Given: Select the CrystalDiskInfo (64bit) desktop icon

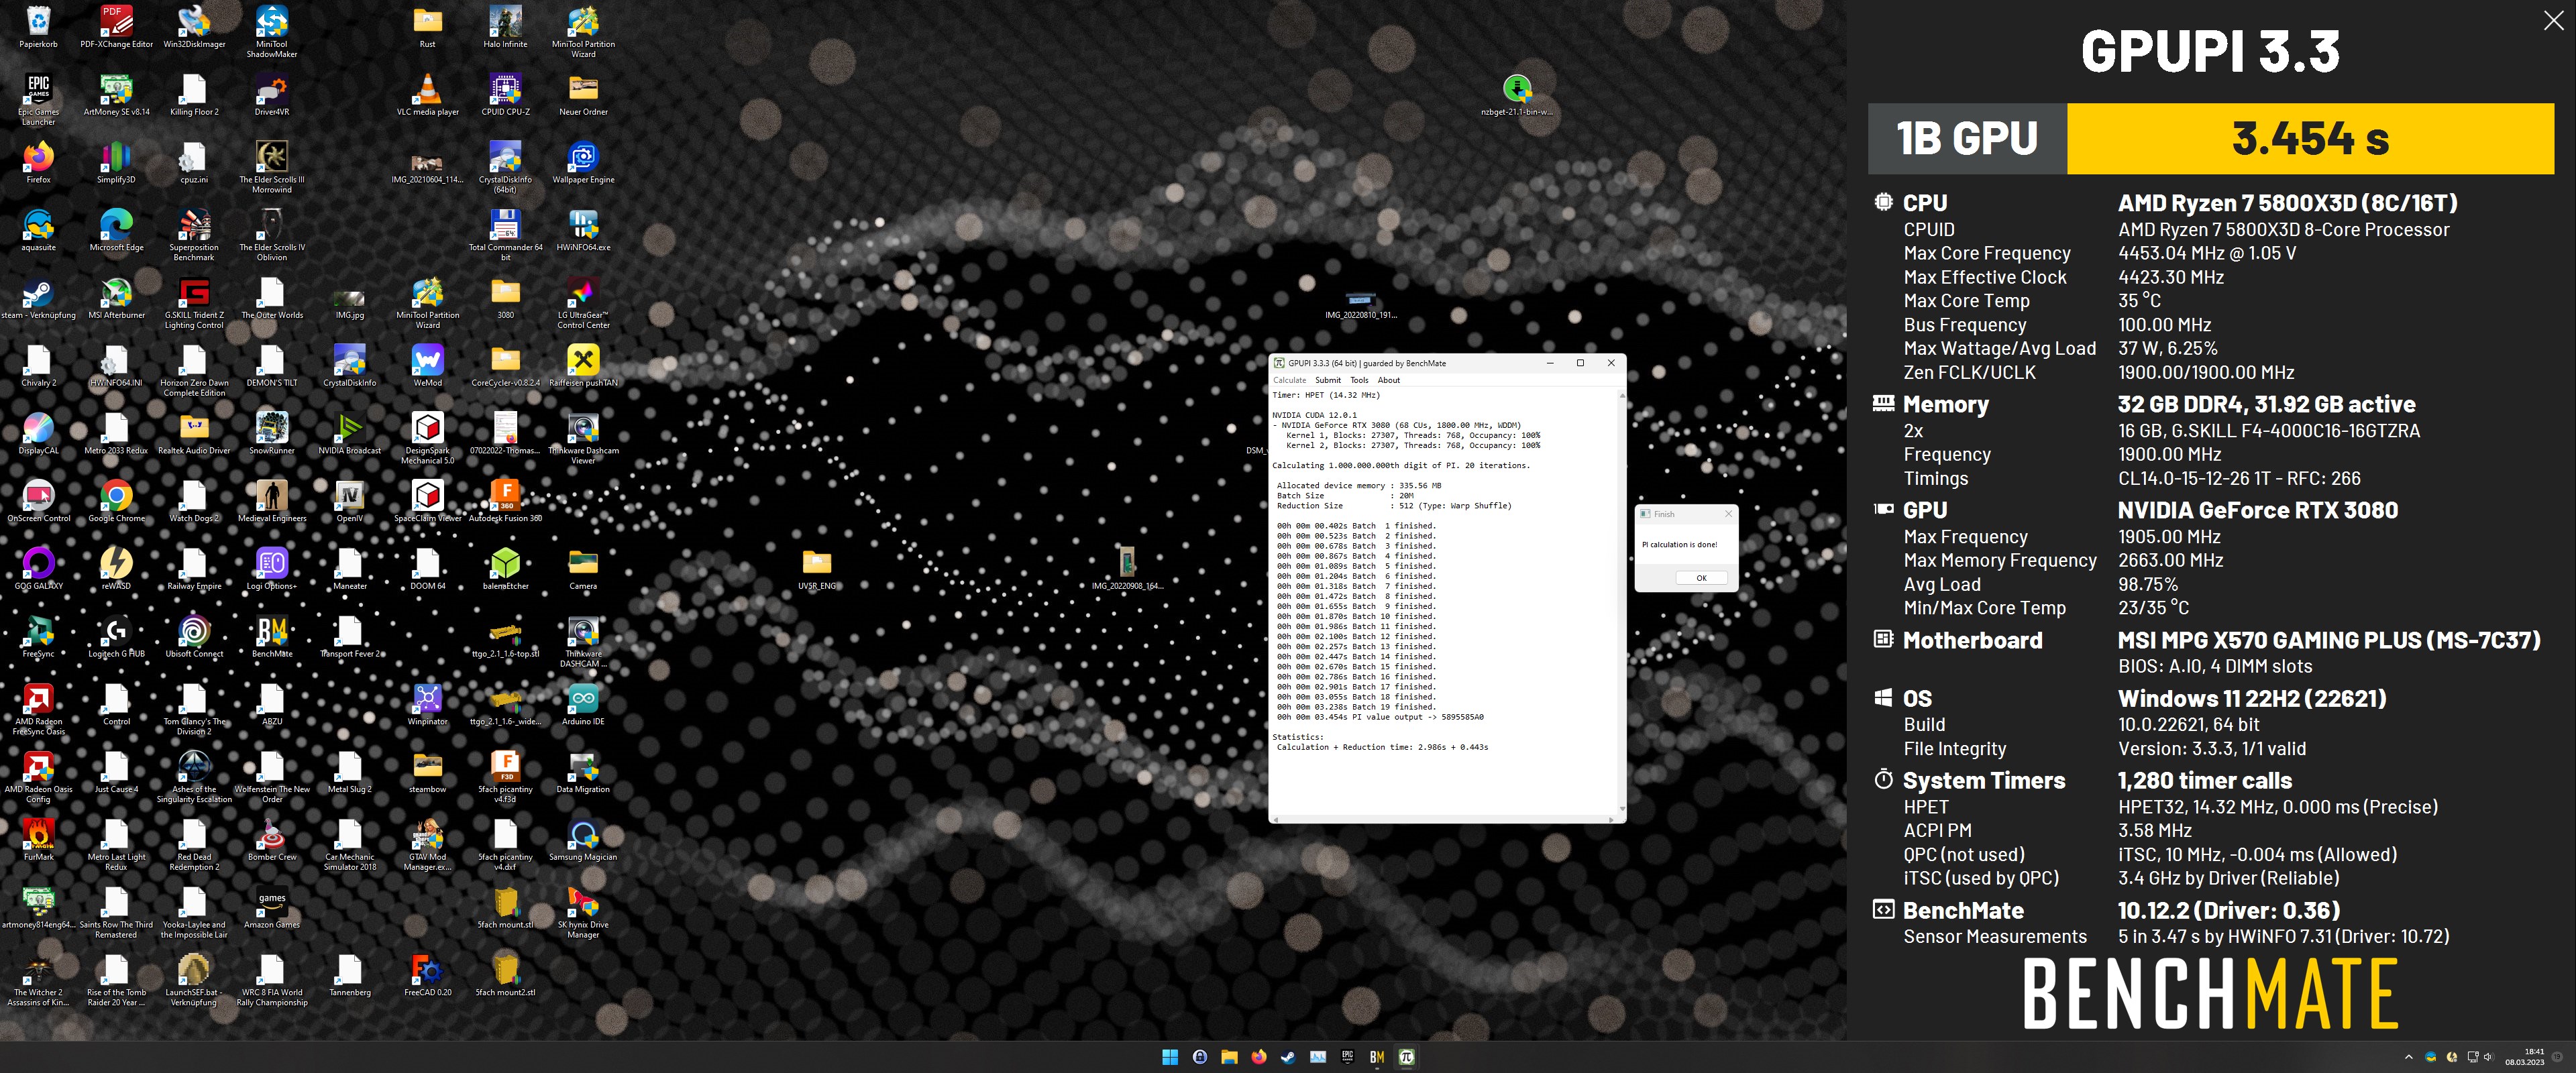Looking at the screenshot, I should point(505,167).
